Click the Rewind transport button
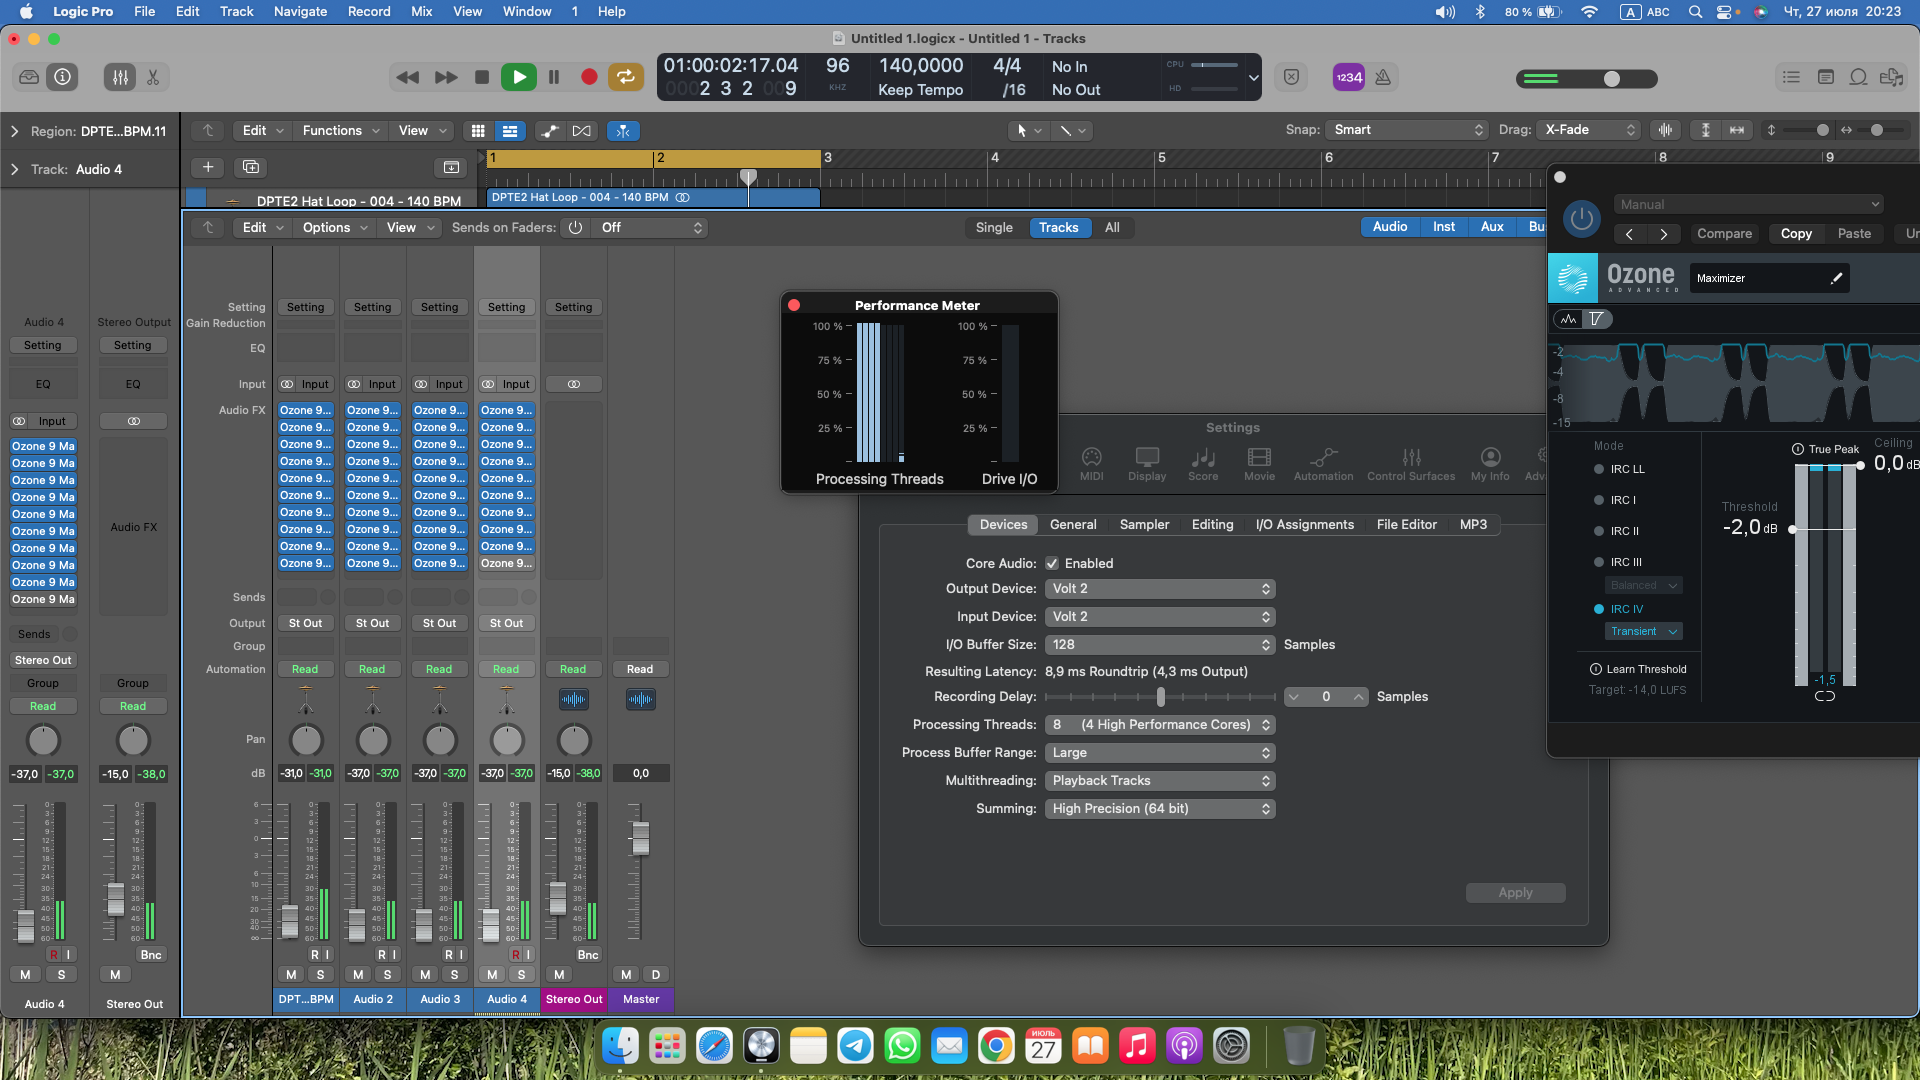Viewport: 1920px width, 1080px height. click(x=408, y=77)
